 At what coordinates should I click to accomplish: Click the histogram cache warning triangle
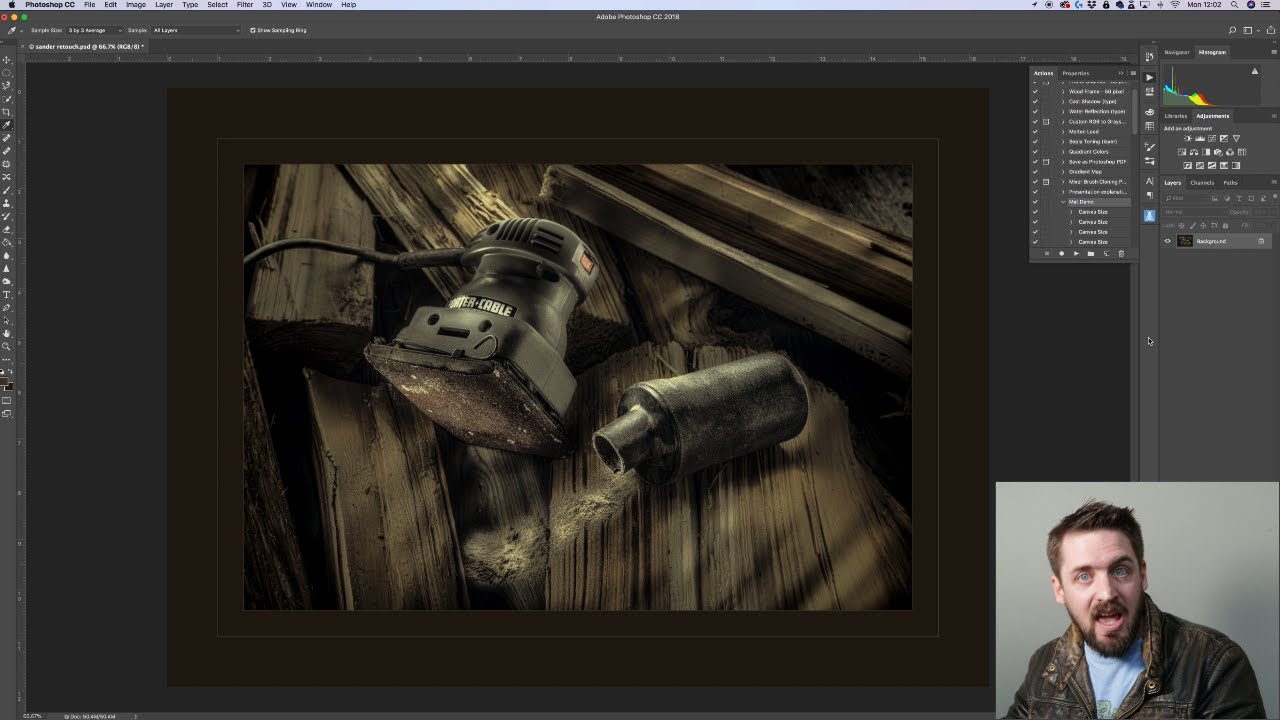pyautogui.click(x=1255, y=71)
